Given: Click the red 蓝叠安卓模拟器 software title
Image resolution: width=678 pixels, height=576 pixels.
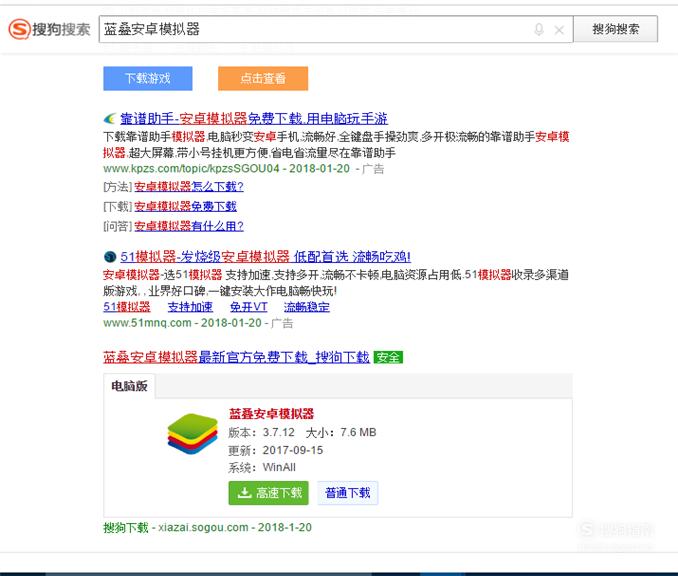Looking at the screenshot, I should 271,414.
